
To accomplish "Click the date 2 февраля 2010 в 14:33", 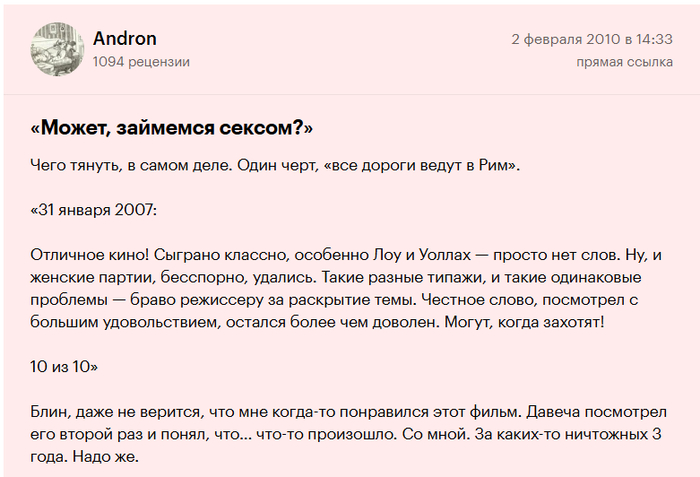I will tap(591, 40).
